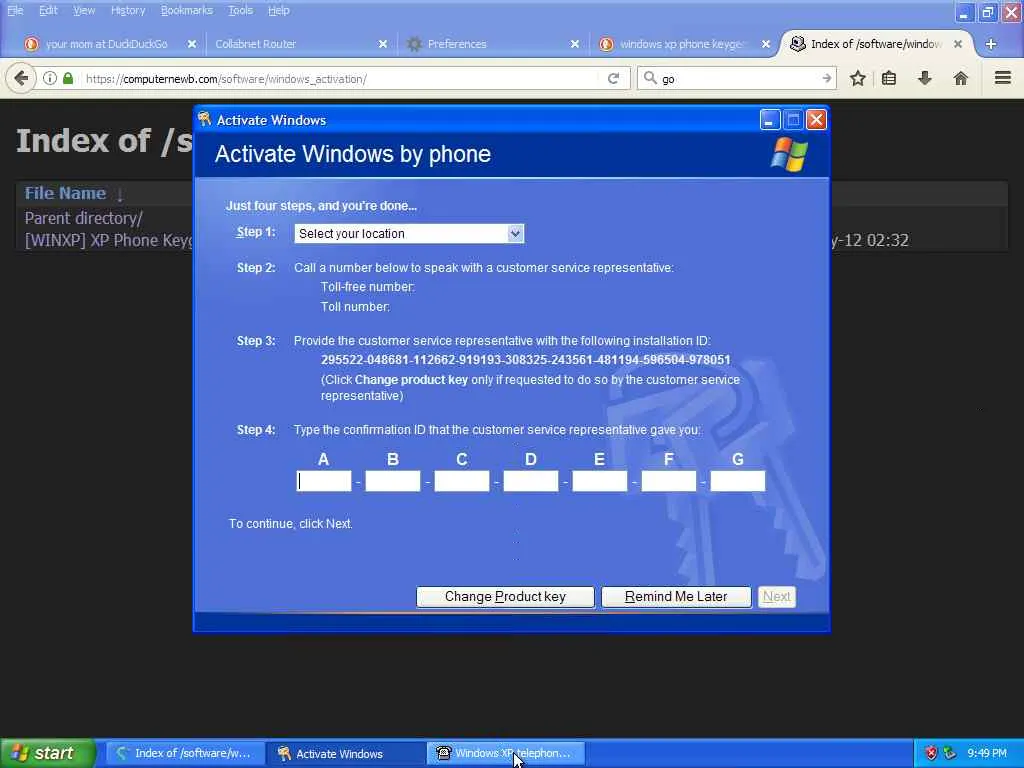Viewport: 1024px width, 768px height.
Task: Expand the Select your location dropdown
Action: (515, 234)
